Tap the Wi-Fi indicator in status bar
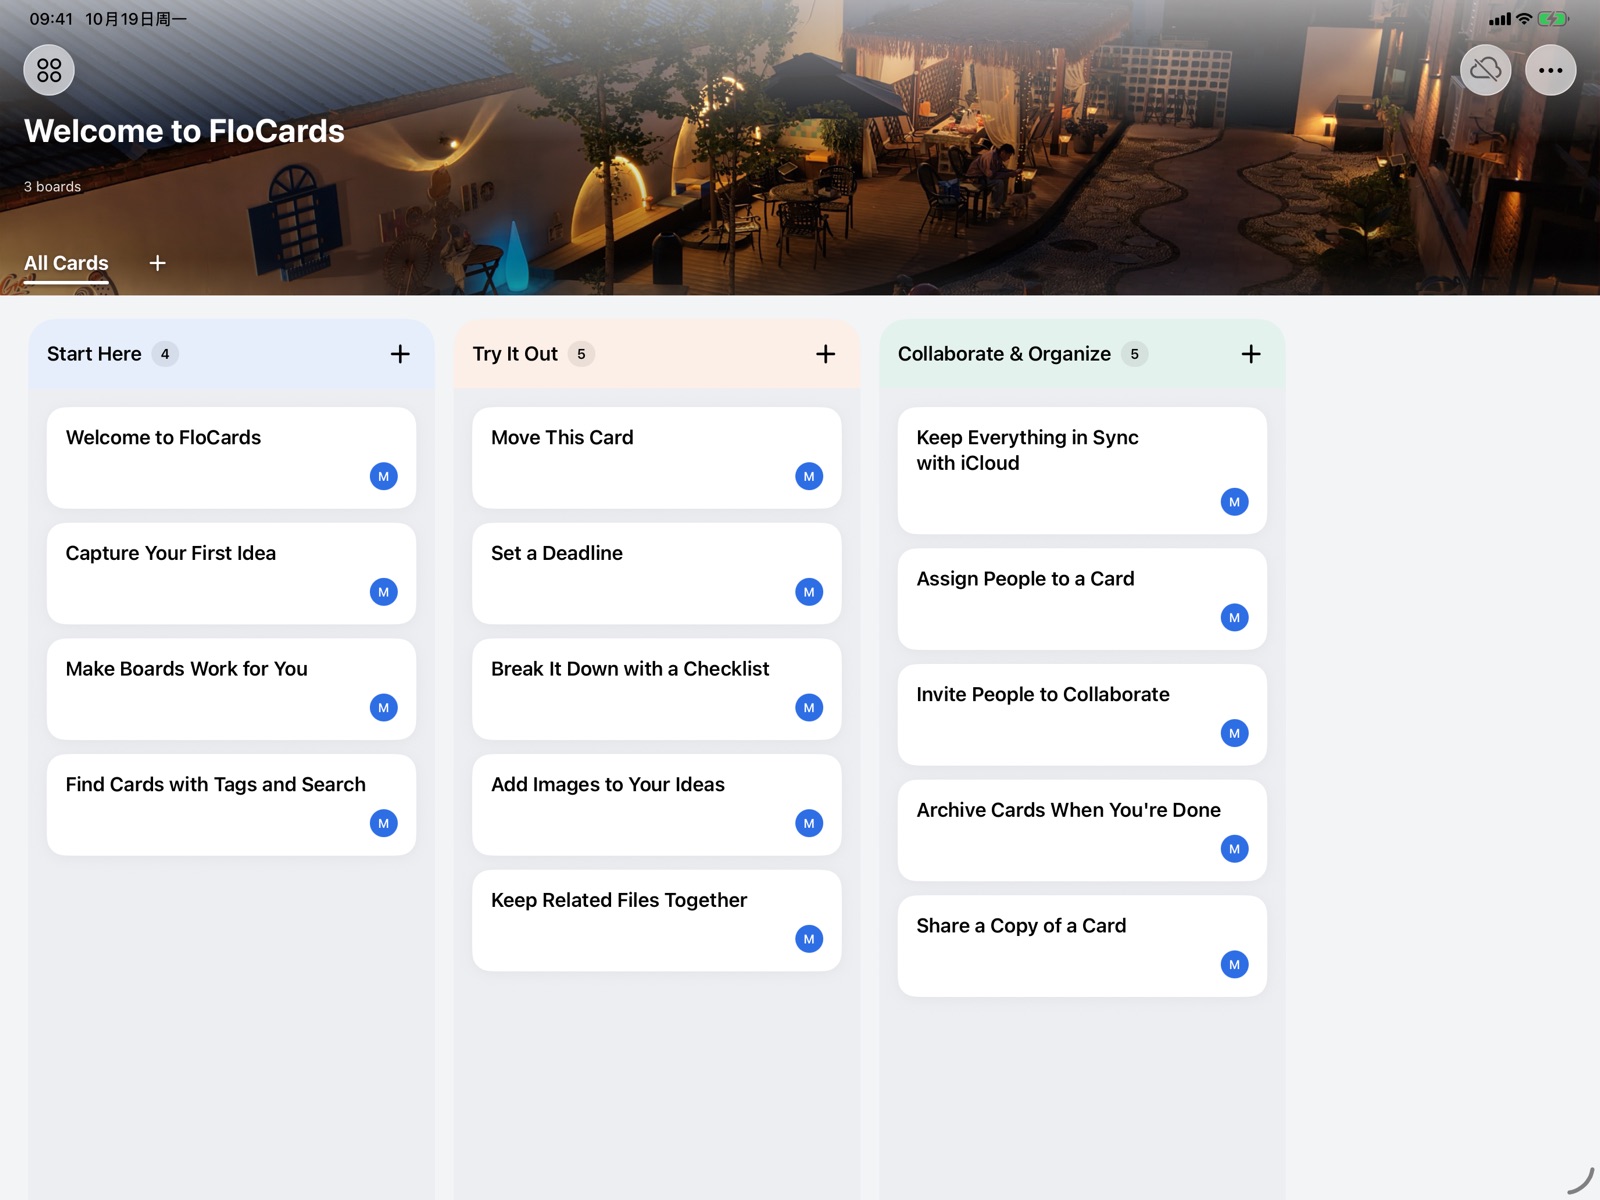The image size is (1600, 1200). point(1524,19)
